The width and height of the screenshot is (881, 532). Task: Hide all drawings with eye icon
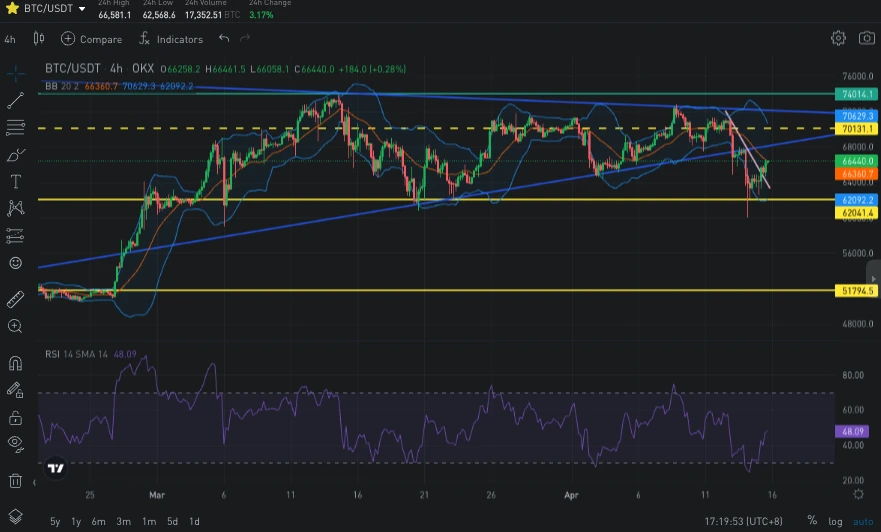tap(15, 443)
